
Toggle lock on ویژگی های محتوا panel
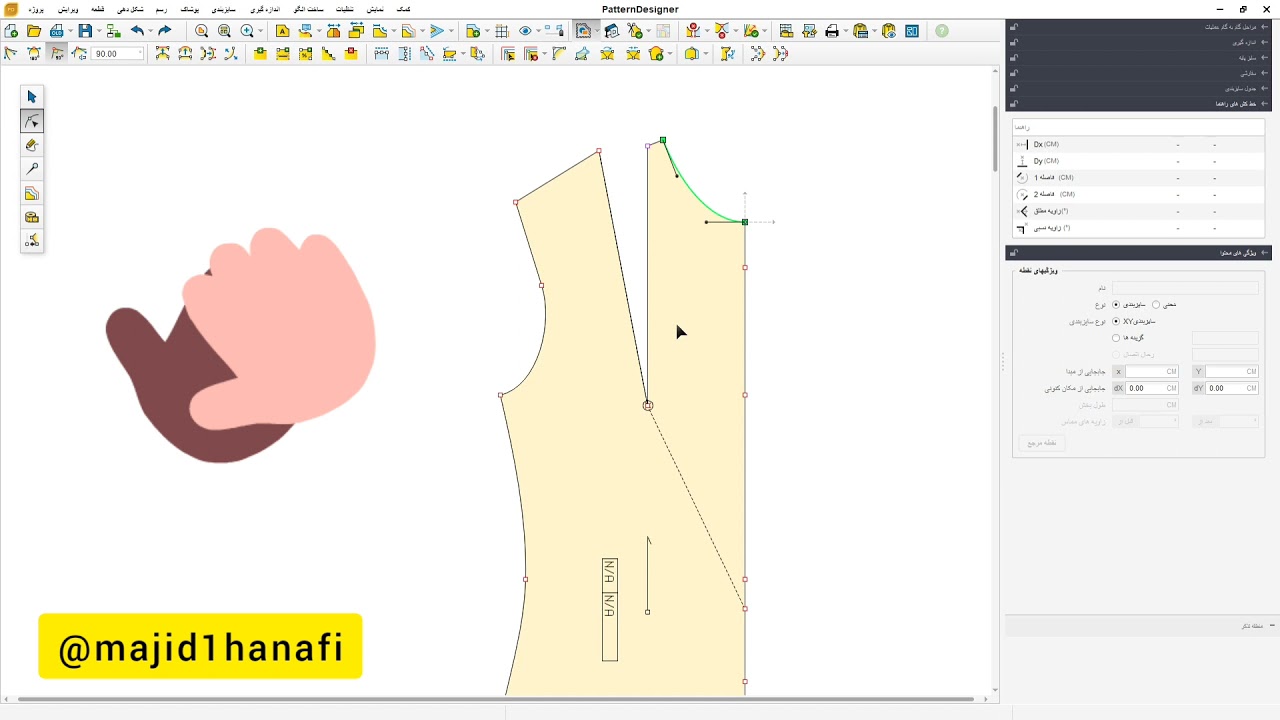1013,253
